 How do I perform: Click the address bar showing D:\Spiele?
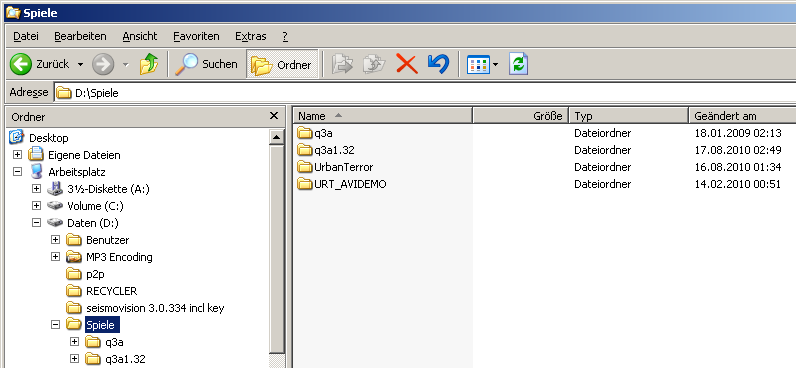click(424, 93)
